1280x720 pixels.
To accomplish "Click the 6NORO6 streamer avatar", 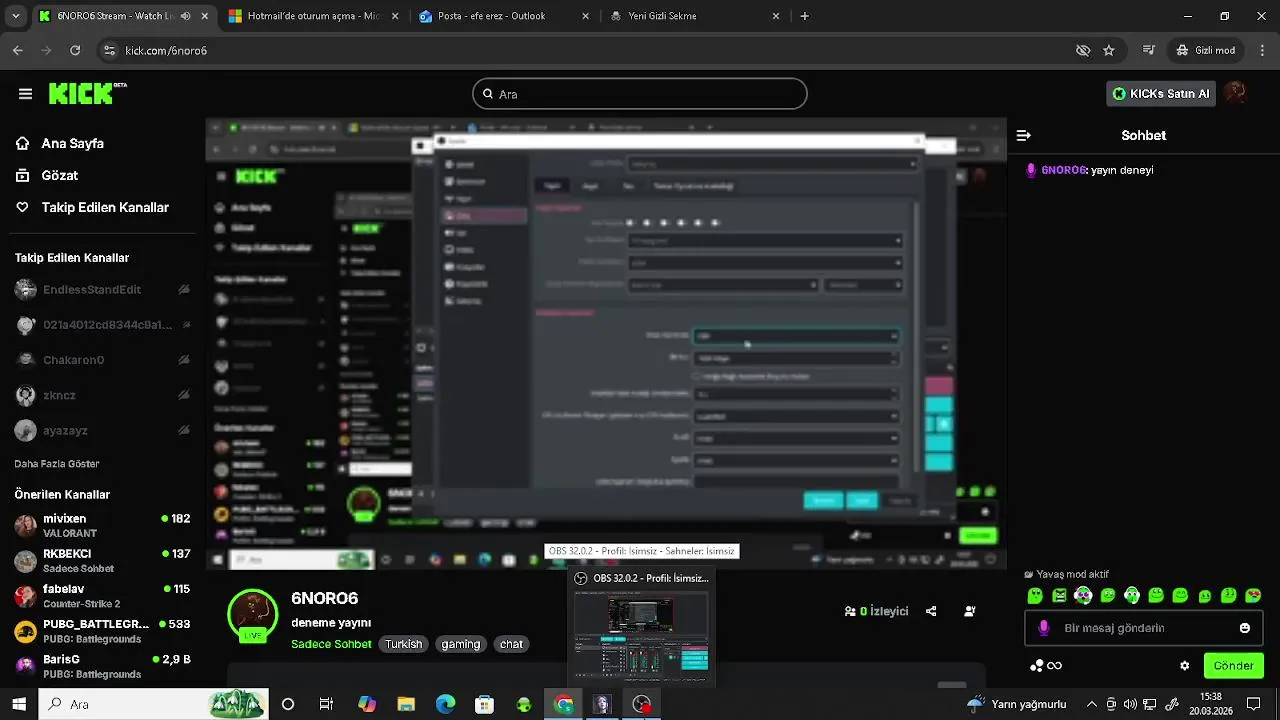I will click(x=253, y=613).
